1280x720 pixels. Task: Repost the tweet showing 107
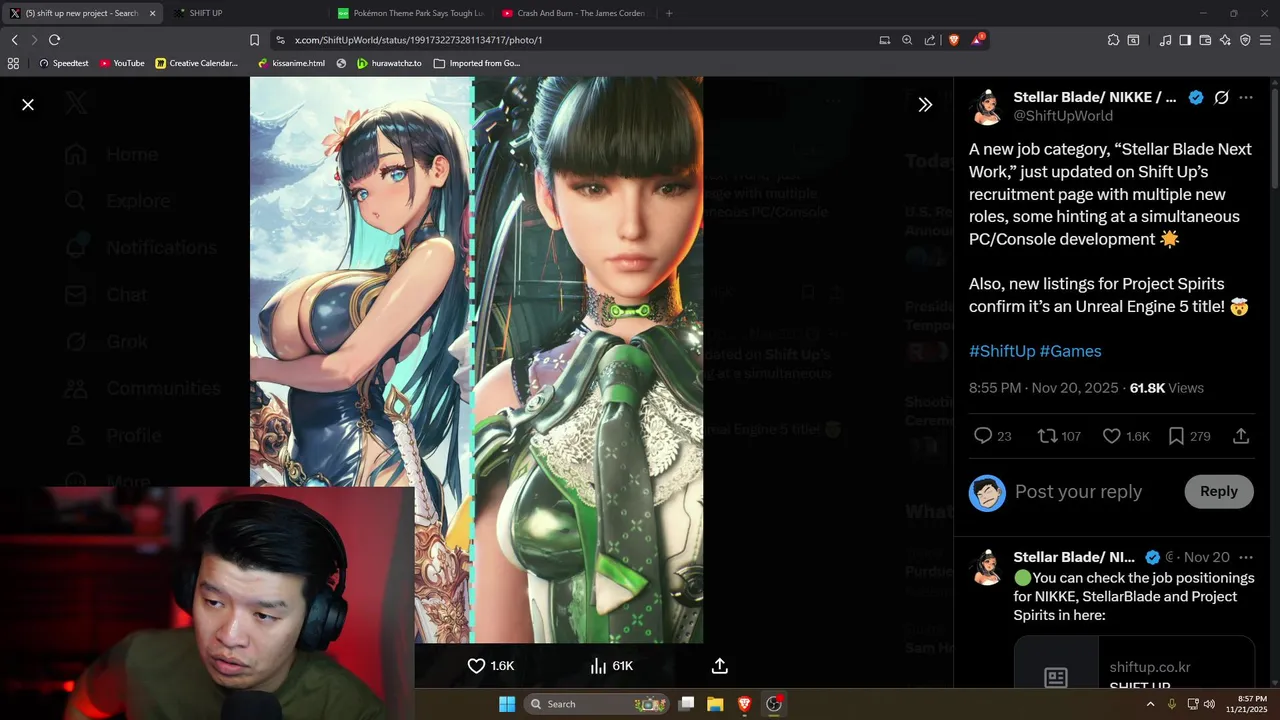pos(1059,436)
